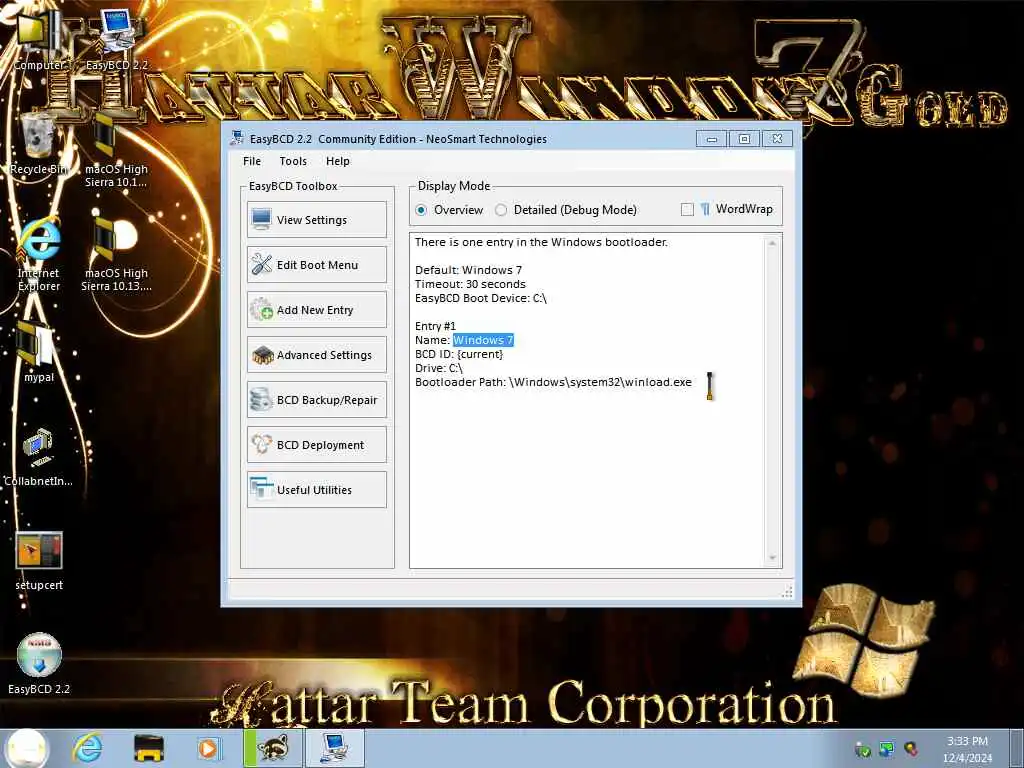
Task: Select the Computer desktop icon
Action: click(39, 40)
